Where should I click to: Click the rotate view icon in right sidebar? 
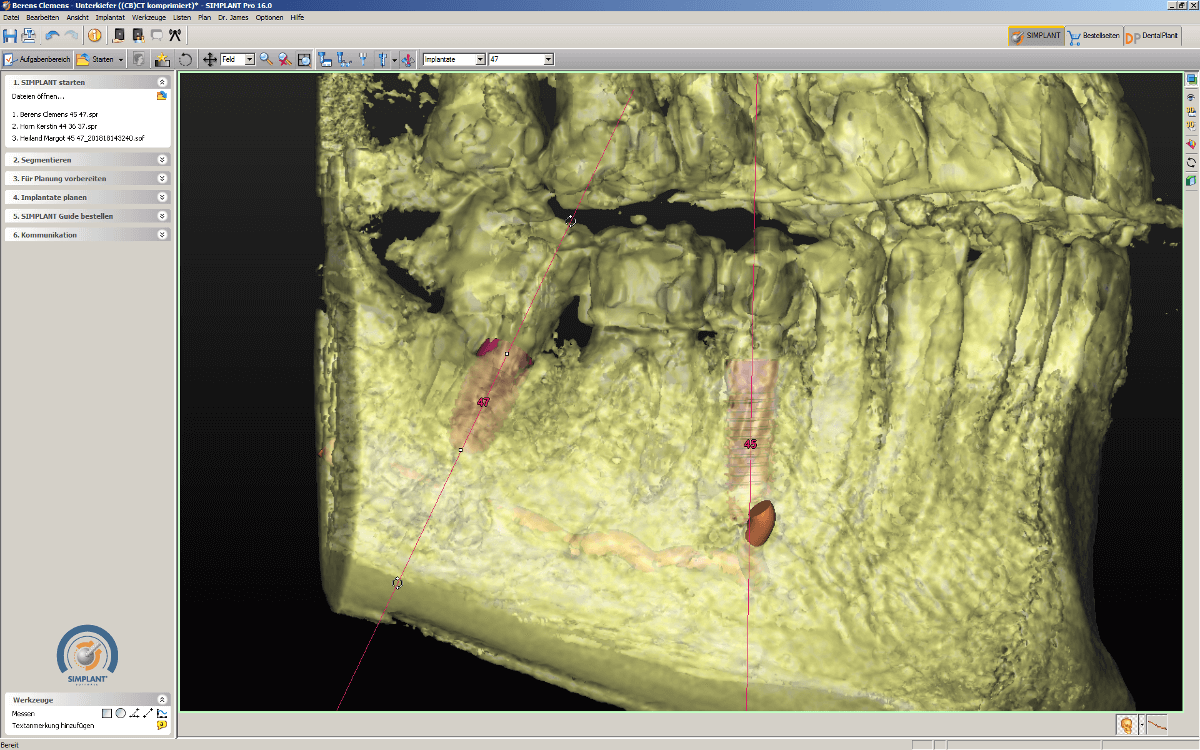(1191, 162)
